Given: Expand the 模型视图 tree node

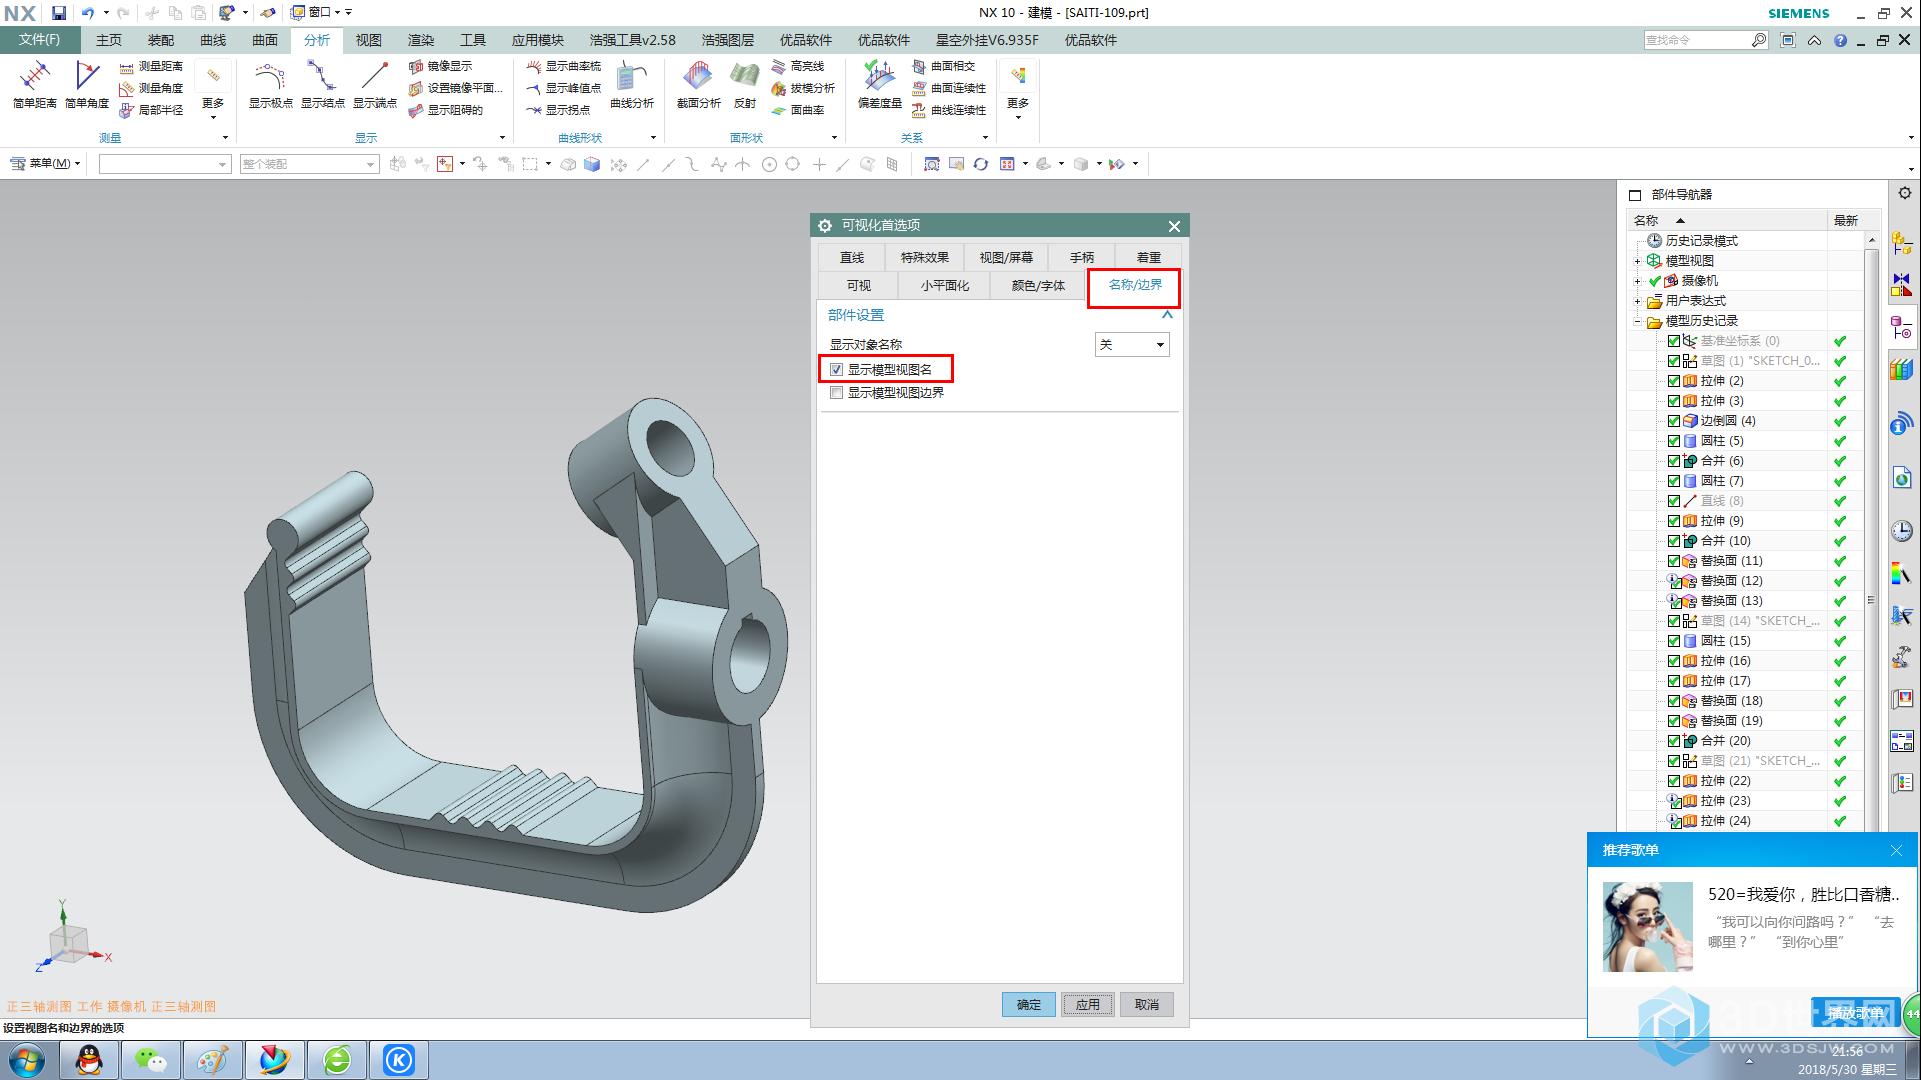Looking at the screenshot, I should [1638, 261].
